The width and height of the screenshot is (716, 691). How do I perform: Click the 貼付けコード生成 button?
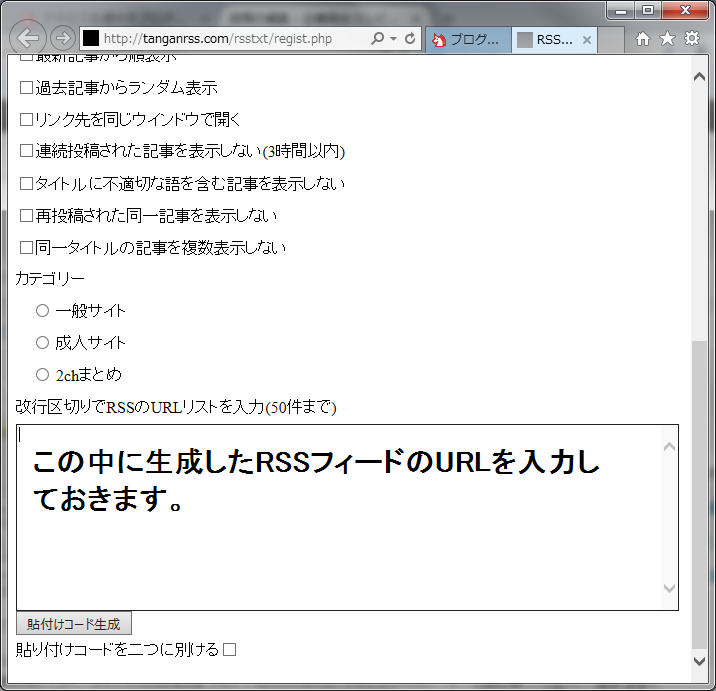[x=74, y=624]
